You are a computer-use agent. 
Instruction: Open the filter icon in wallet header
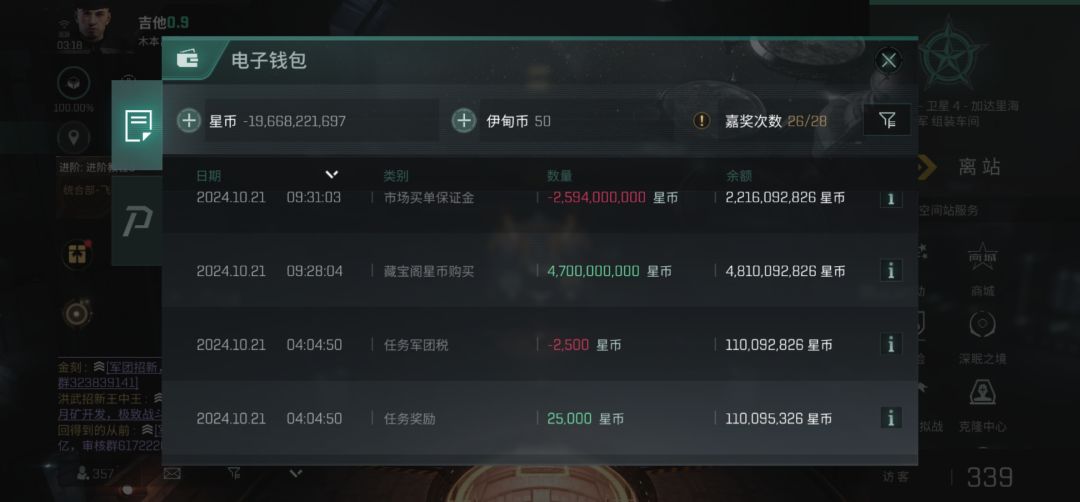point(887,121)
